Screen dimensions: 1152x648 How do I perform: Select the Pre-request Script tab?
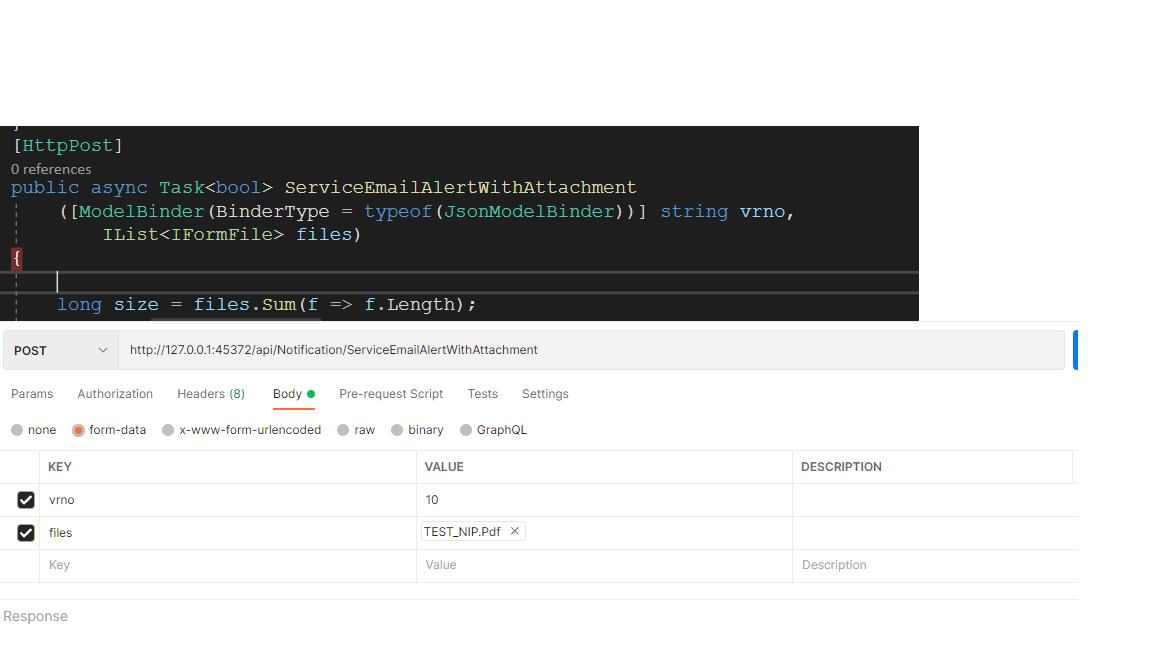[x=391, y=394]
